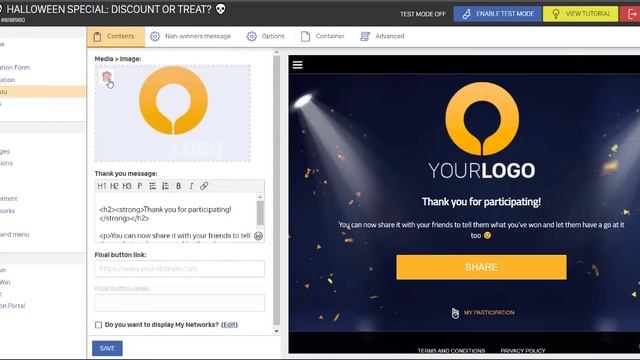Open the sidebar item ending in 'ation Form'

tap(15, 68)
